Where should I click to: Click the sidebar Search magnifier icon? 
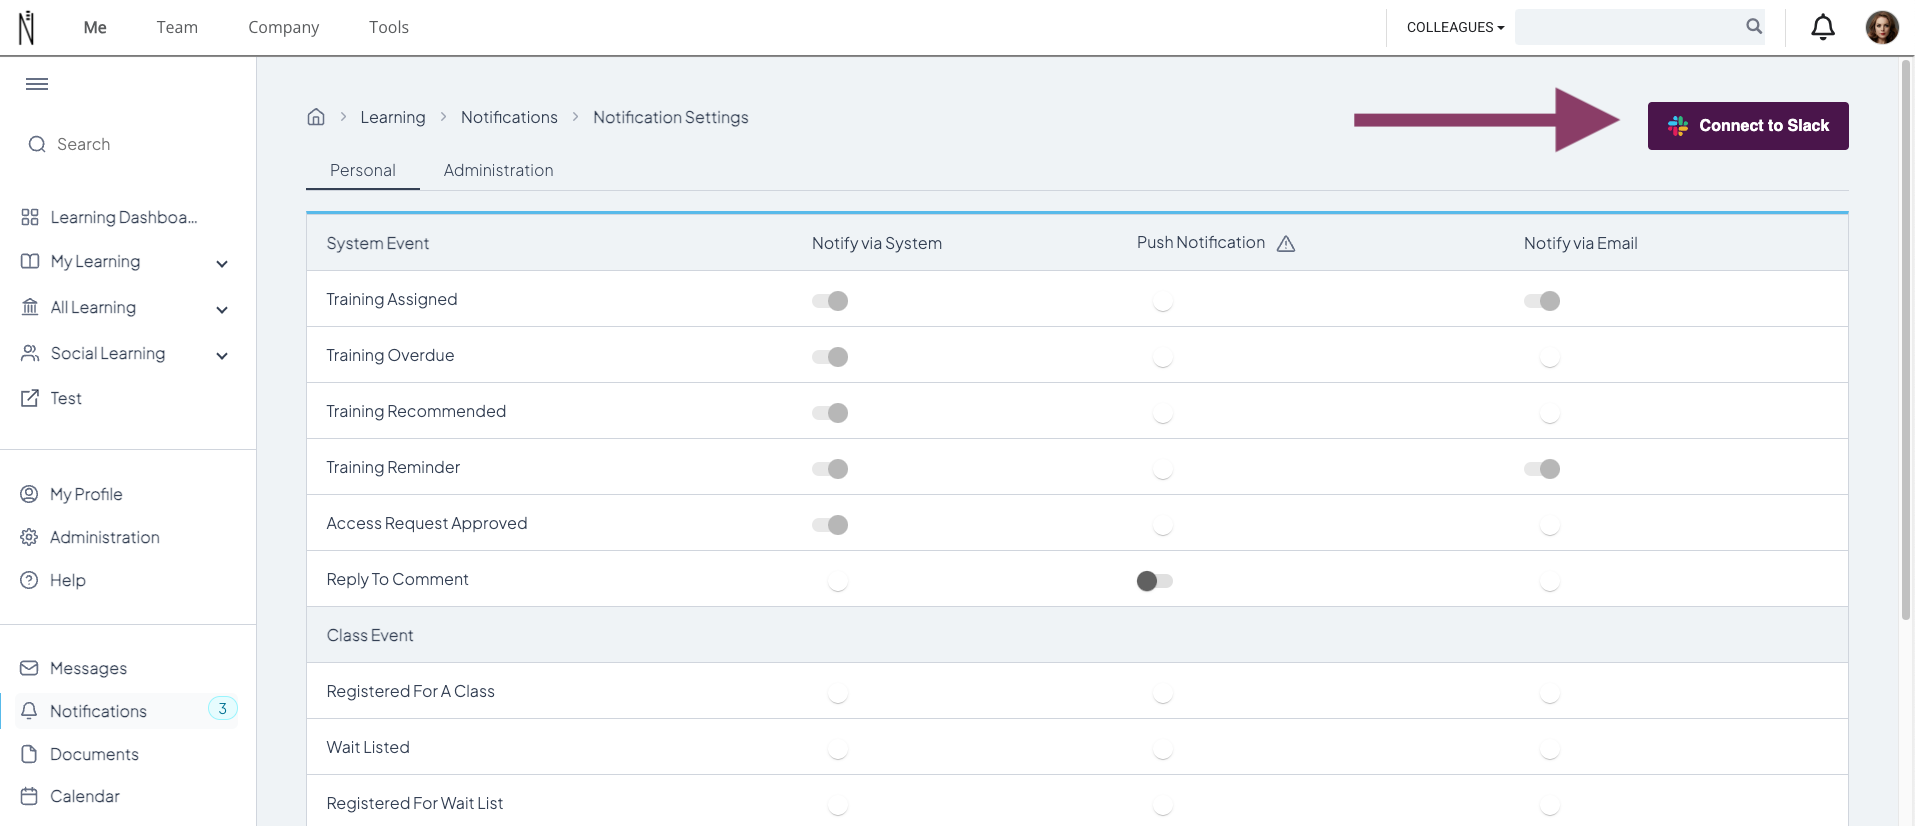(x=37, y=144)
